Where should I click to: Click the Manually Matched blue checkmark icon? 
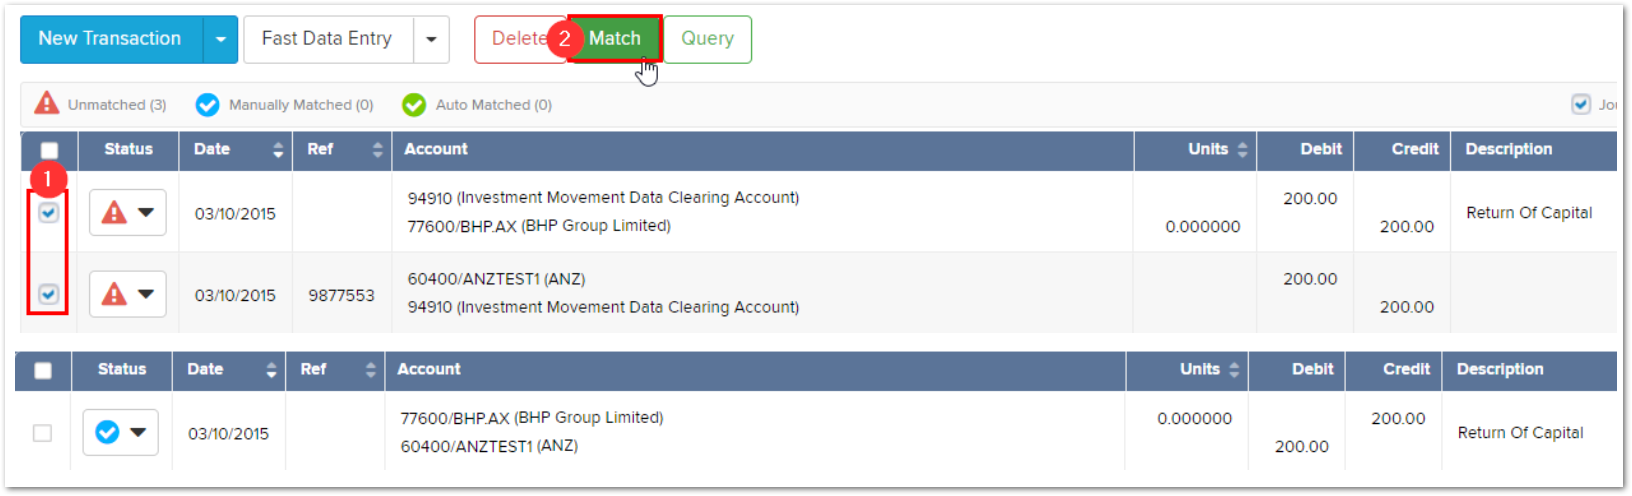click(207, 105)
